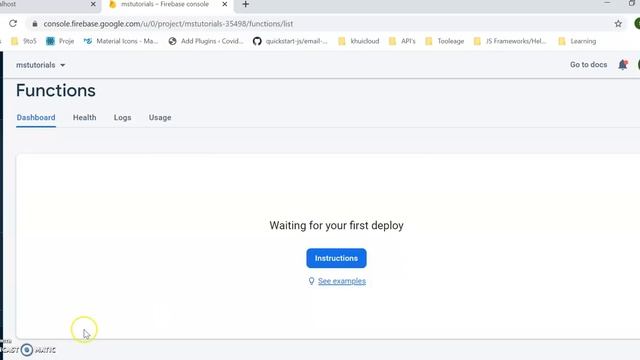The image size is (640, 360).
Task: Click the Functions page heading
Action: (56, 91)
